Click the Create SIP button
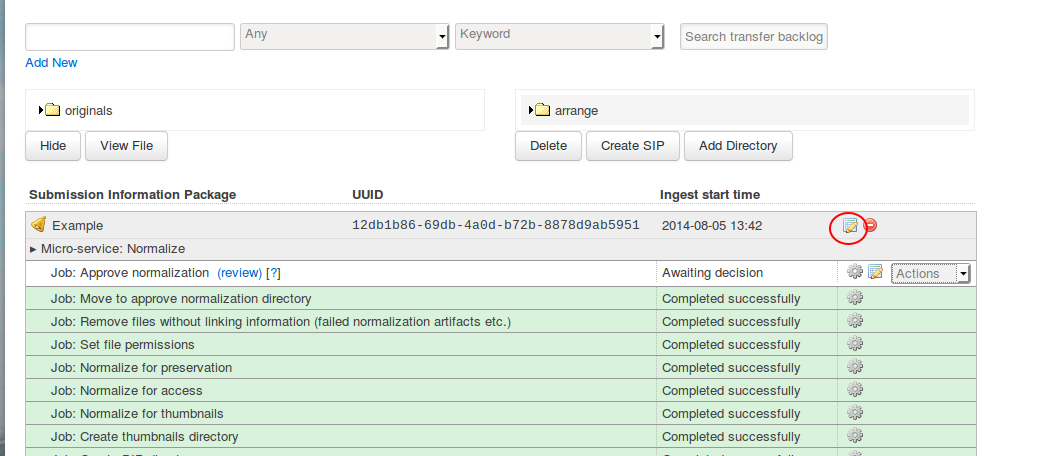Viewport: 1044px width, 456px height. pyautogui.click(x=626, y=146)
